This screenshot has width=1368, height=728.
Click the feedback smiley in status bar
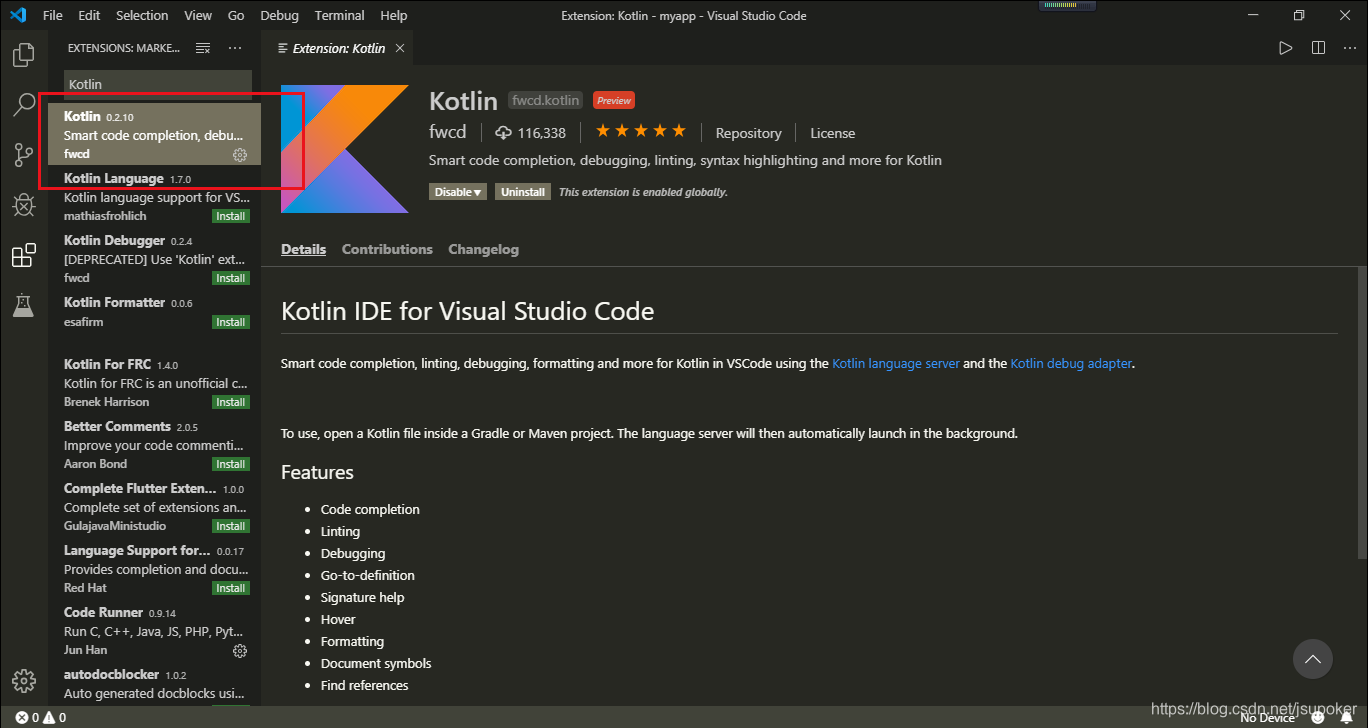(1319, 717)
